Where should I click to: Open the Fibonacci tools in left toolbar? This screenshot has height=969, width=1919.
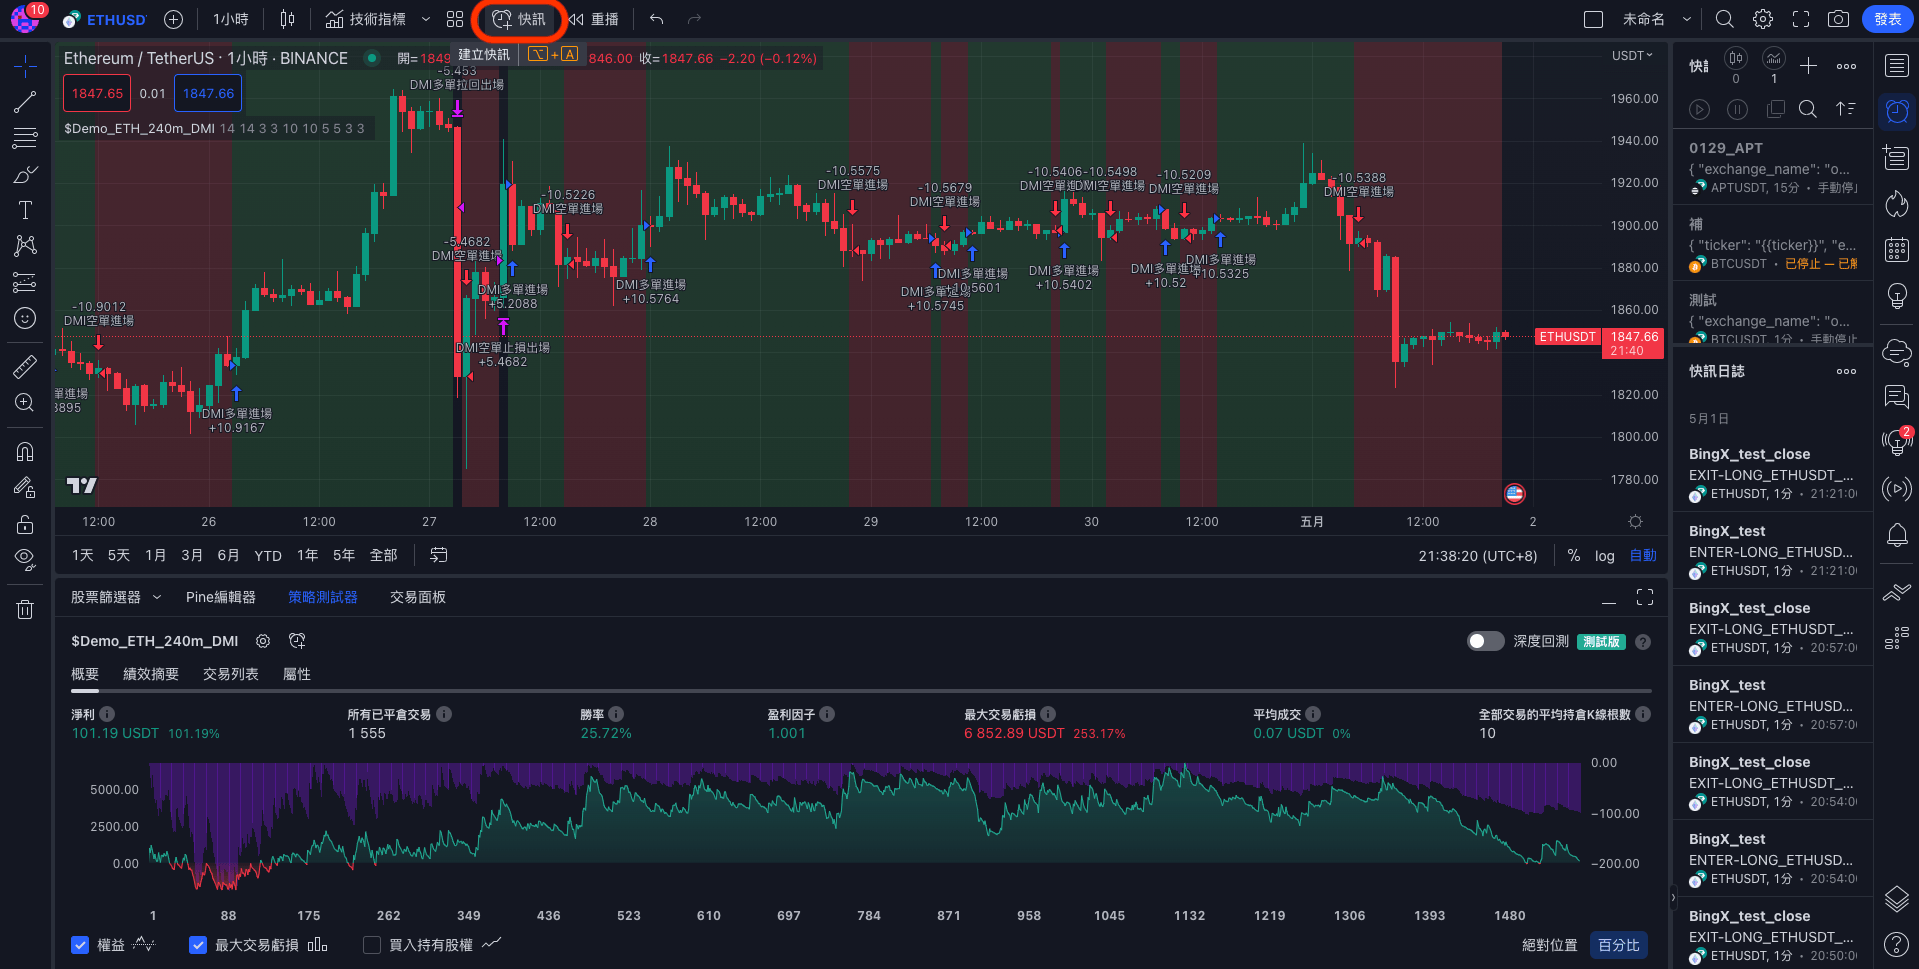click(25, 138)
